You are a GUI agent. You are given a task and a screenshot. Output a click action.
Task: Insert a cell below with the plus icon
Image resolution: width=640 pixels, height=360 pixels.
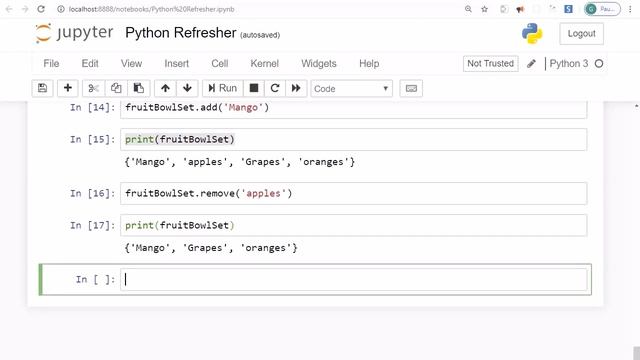click(x=68, y=88)
